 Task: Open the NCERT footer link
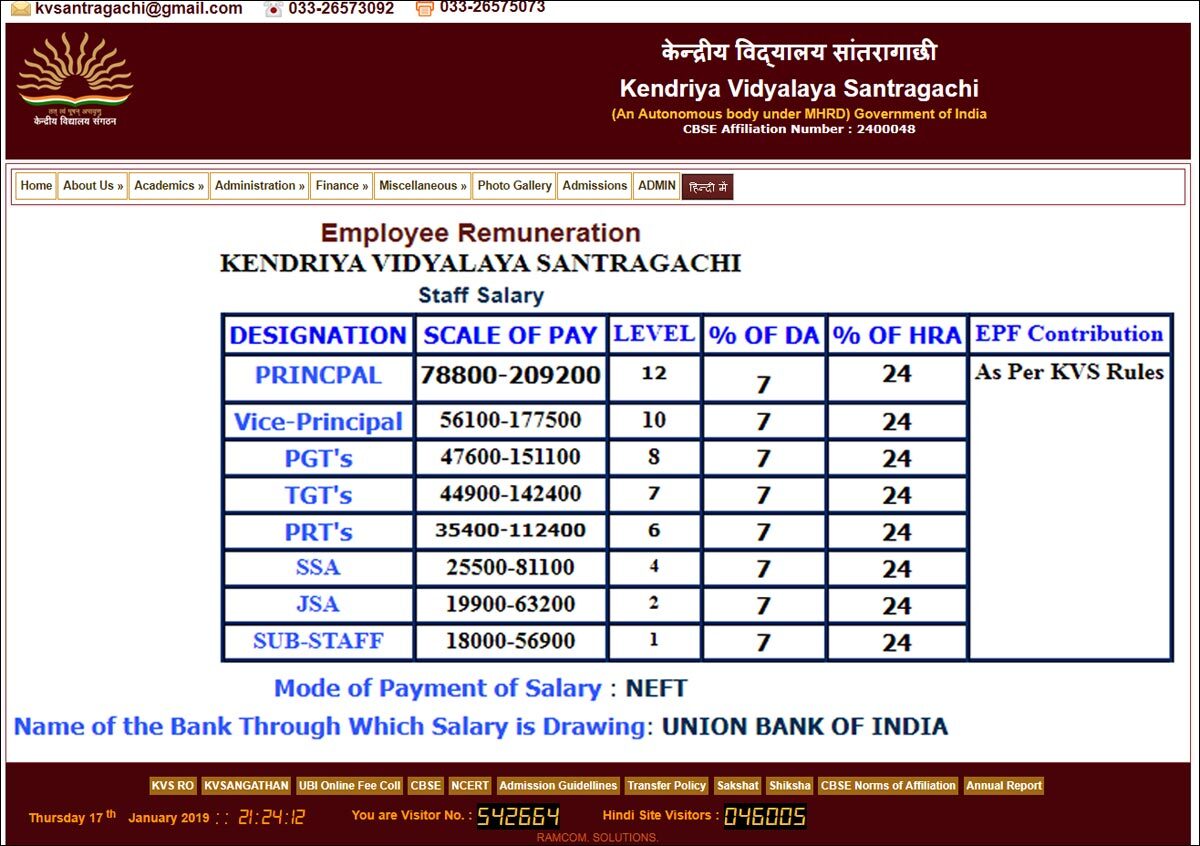click(469, 785)
